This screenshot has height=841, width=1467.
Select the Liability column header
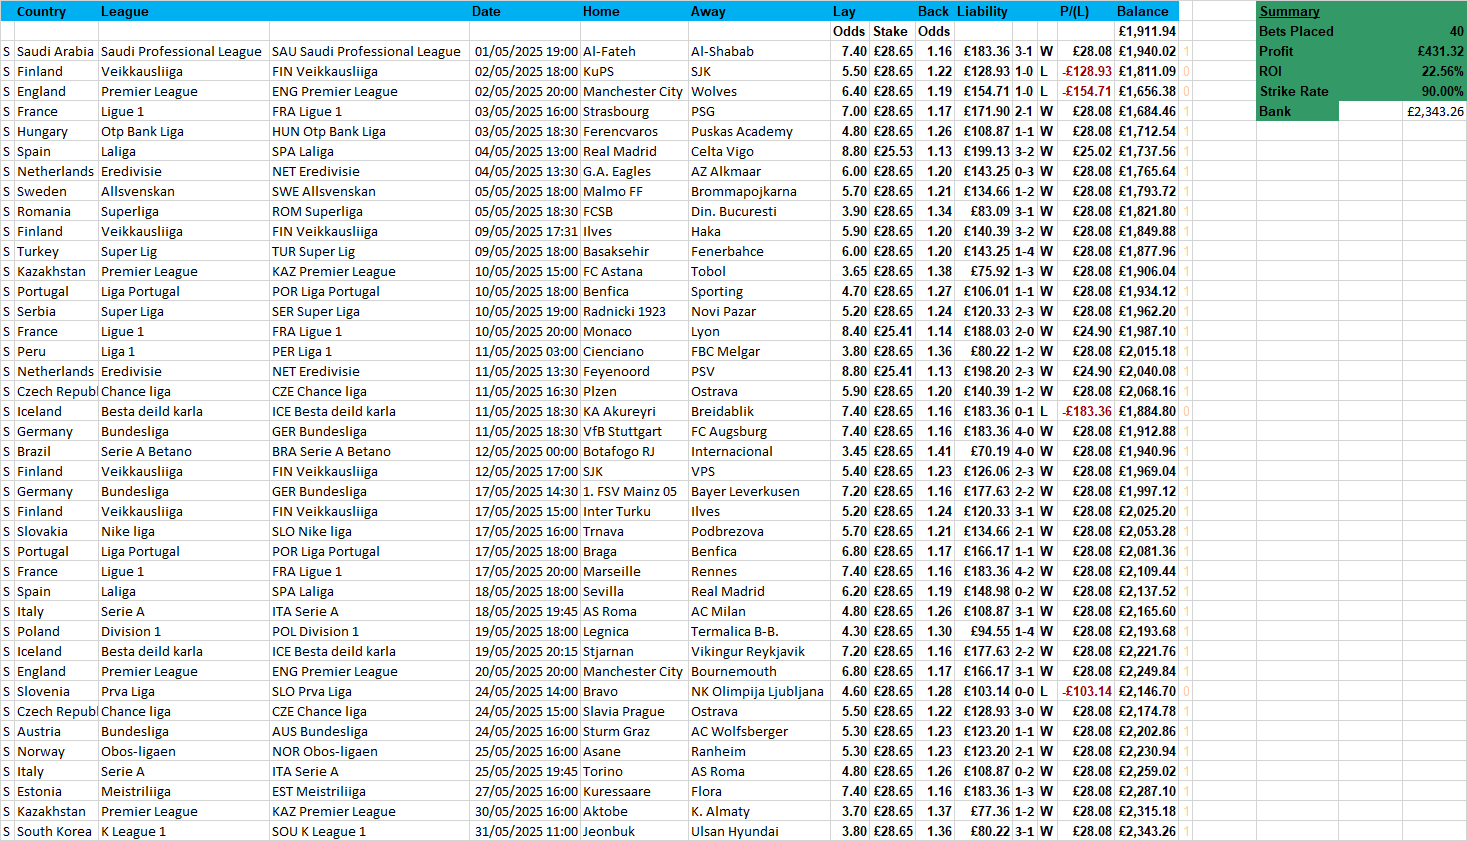pyautogui.click(x=982, y=11)
